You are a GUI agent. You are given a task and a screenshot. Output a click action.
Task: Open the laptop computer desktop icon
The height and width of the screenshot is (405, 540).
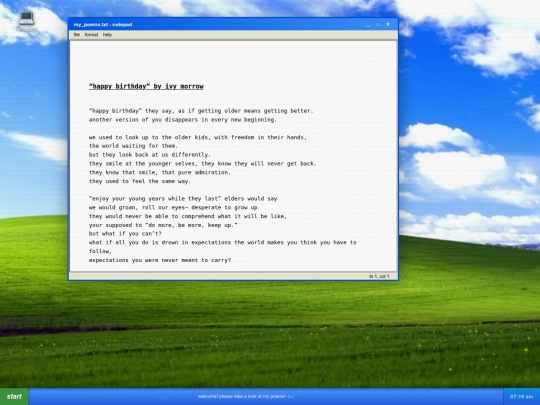pos(27,21)
